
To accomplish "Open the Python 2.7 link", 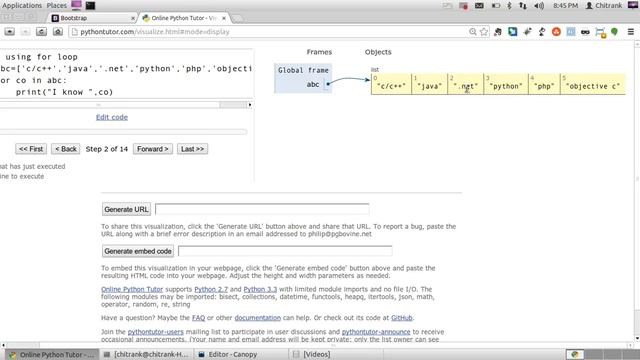I will (x=211, y=289).
